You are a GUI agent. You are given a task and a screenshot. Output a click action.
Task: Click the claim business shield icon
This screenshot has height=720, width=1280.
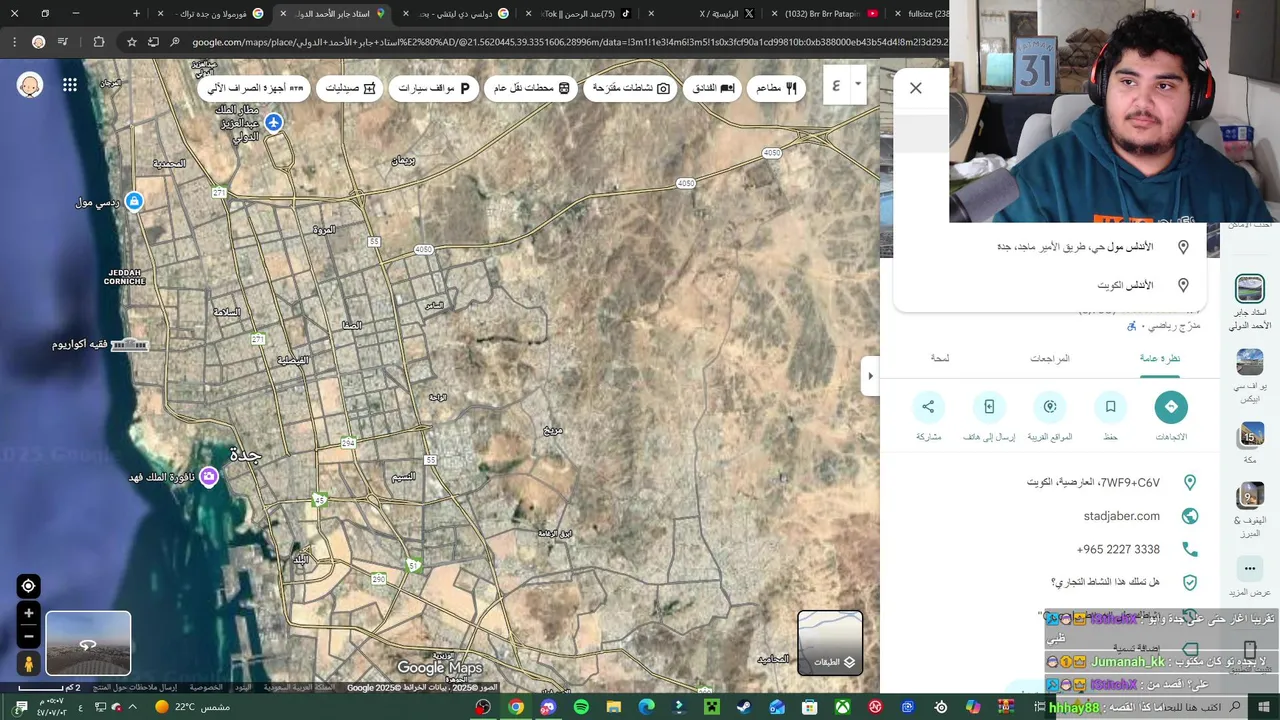(x=1189, y=582)
